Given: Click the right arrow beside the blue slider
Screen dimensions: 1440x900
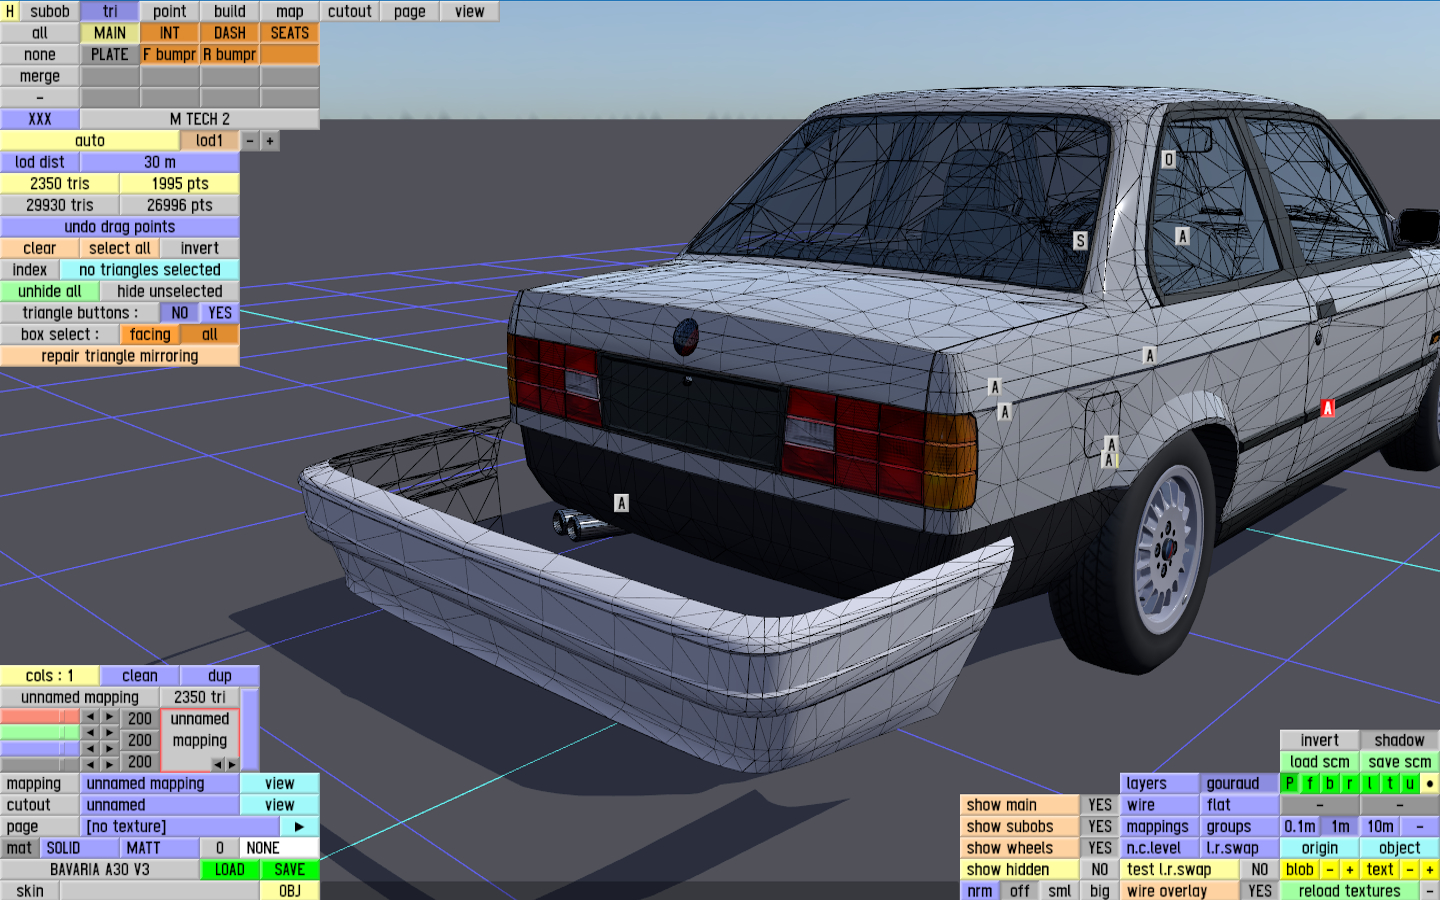Looking at the screenshot, I should 110,749.
